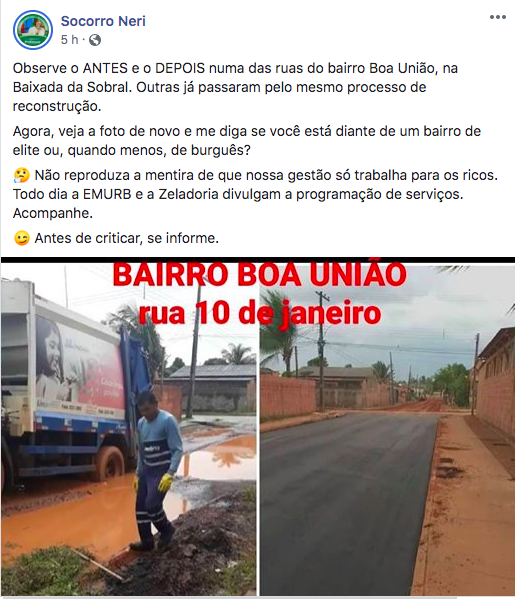
Task: Click the paragraph starting with Agora, veja
Action: point(247,141)
